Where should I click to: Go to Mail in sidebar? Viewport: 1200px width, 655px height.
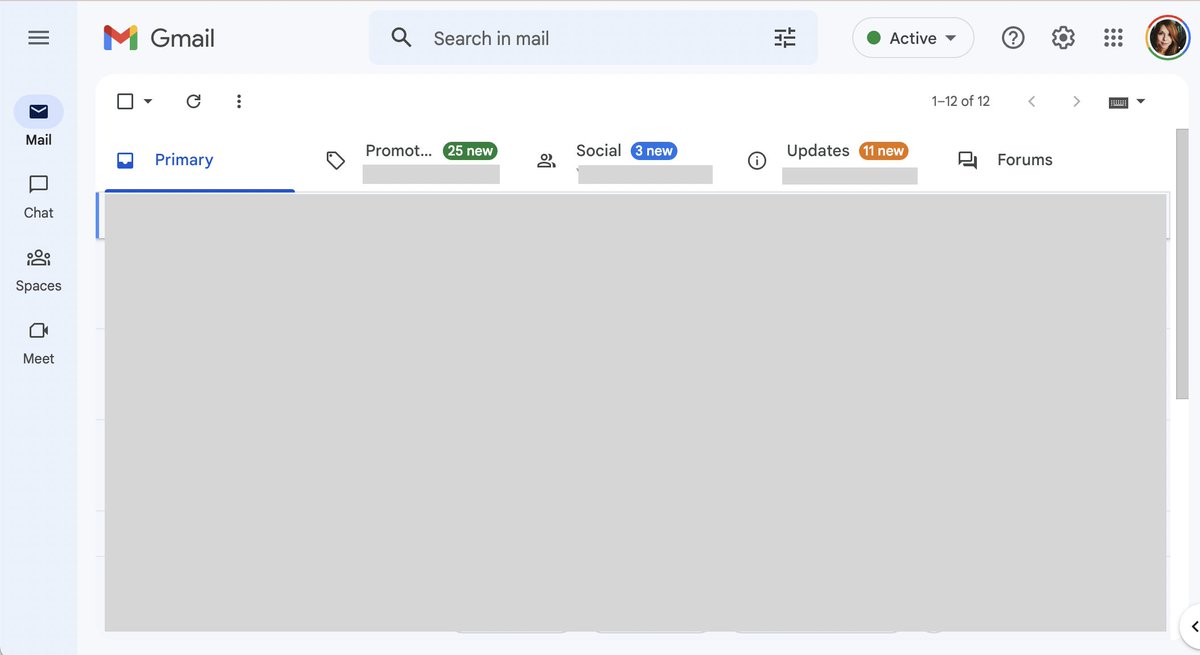(x=38, y=121)
